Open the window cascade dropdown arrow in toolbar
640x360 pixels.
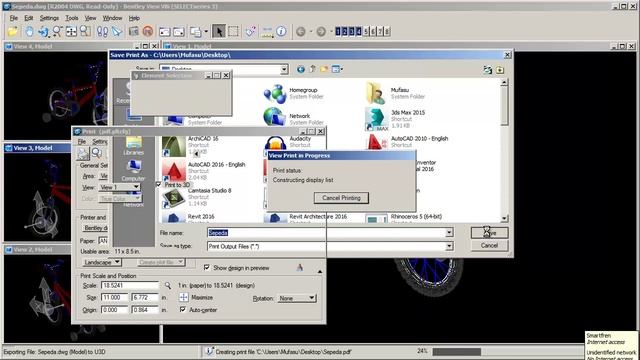click(206, 31)
